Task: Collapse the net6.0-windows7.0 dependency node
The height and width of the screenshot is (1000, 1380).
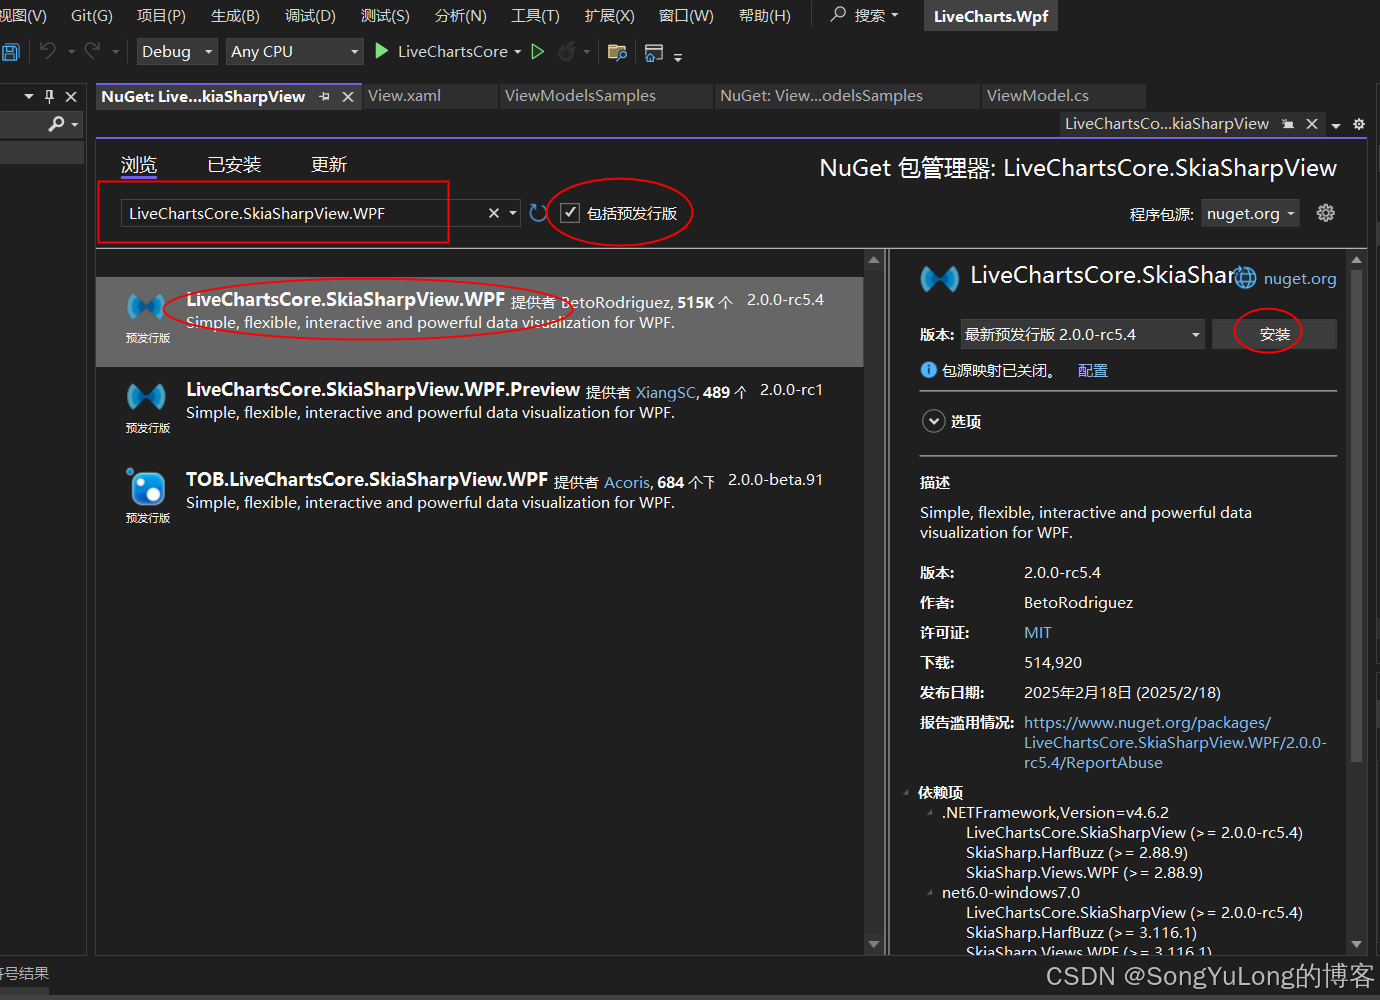Action: click(x=930, y=892)
